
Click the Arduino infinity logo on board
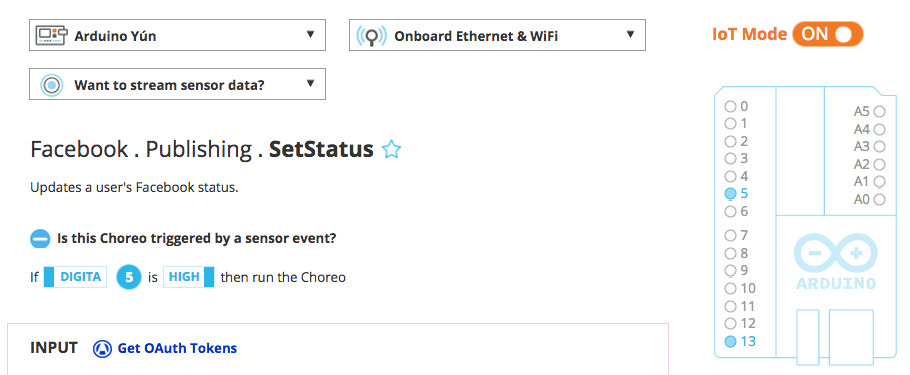[x=836, y=255]
